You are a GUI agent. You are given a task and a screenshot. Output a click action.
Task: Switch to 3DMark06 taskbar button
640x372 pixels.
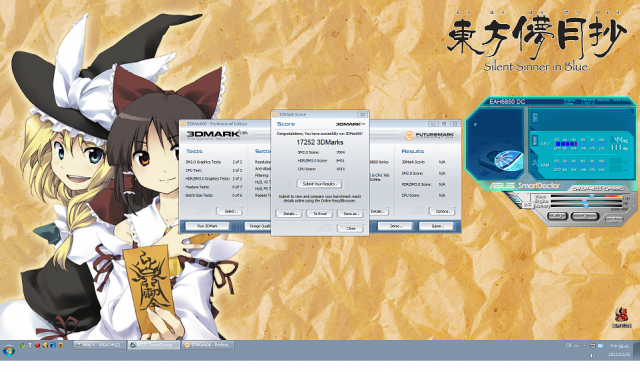208,345
